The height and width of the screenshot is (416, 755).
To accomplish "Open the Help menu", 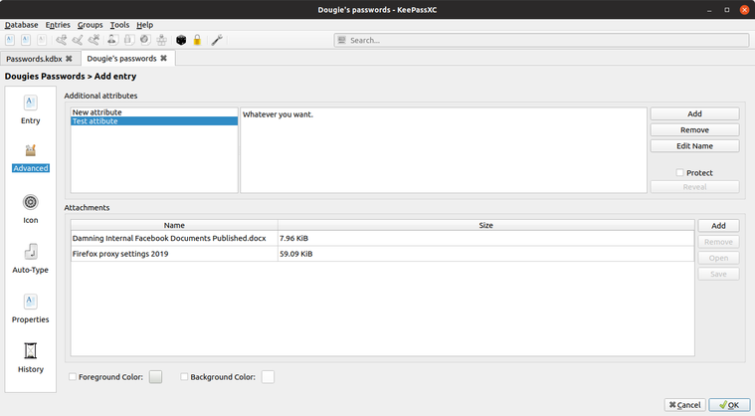I will (x=144, y=25).
